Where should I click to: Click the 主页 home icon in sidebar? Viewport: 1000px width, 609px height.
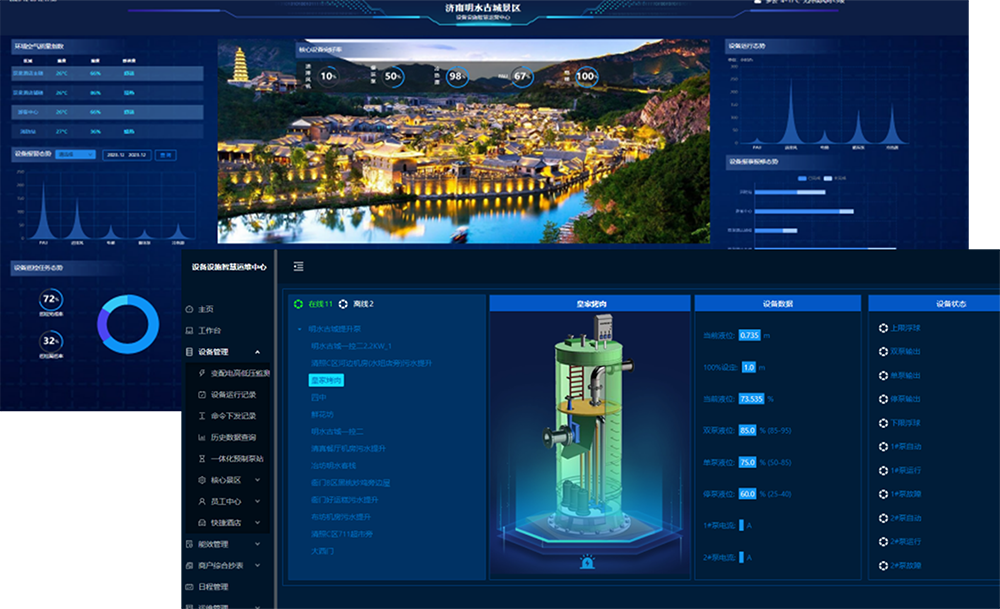(x=190, y=309)
